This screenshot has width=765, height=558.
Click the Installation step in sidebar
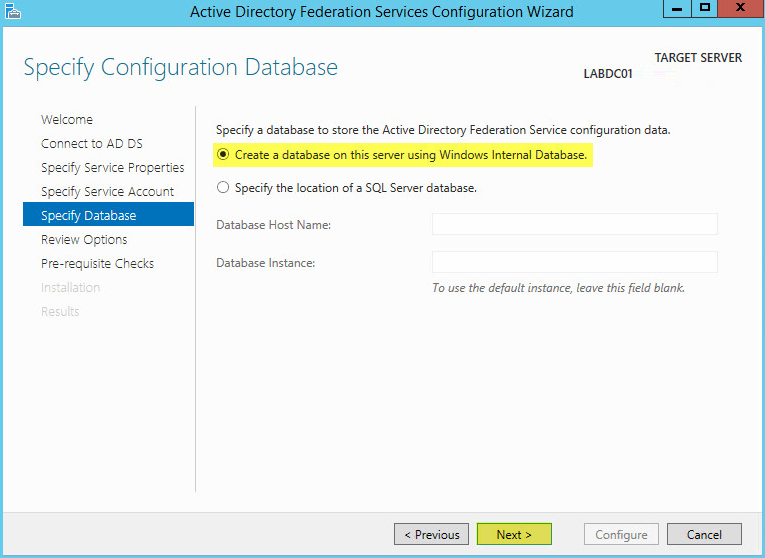70,287
